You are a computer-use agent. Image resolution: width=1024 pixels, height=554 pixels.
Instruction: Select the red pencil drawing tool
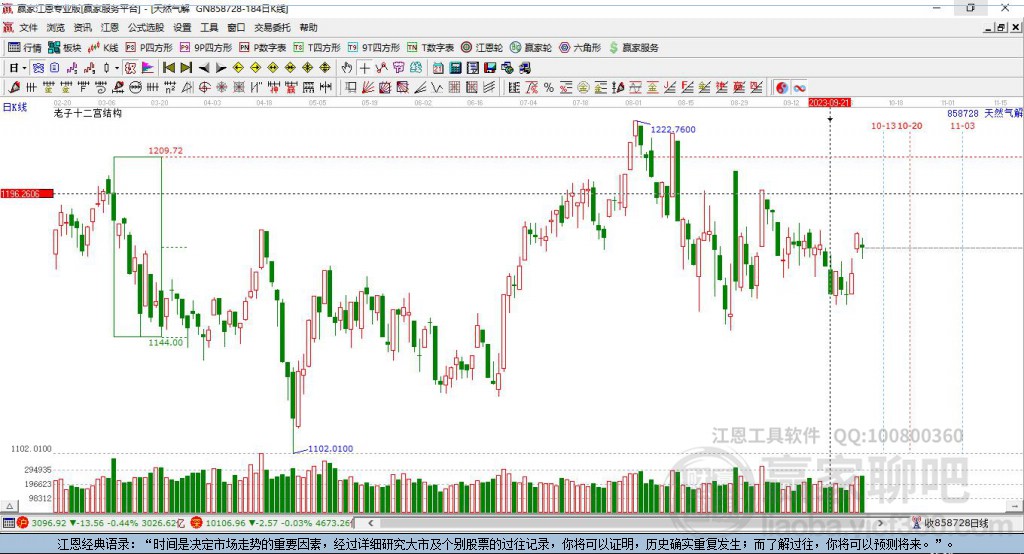tap(14, 88)
